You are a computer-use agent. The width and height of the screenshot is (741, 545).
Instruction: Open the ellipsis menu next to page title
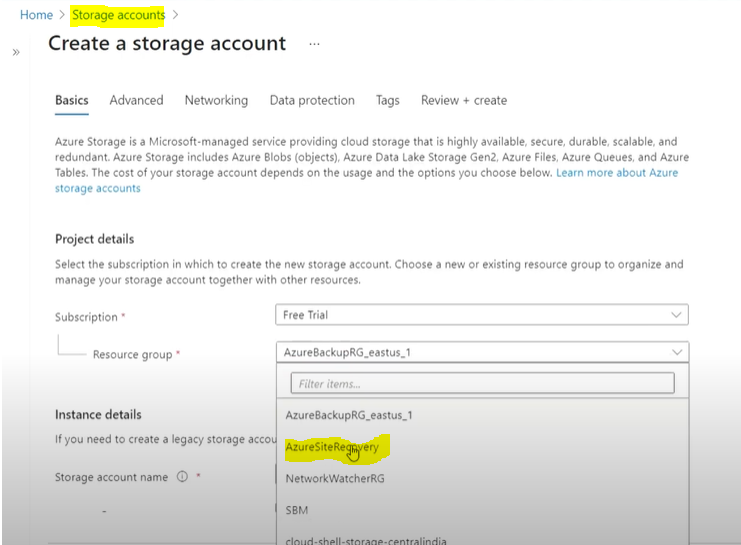[314, 44]
